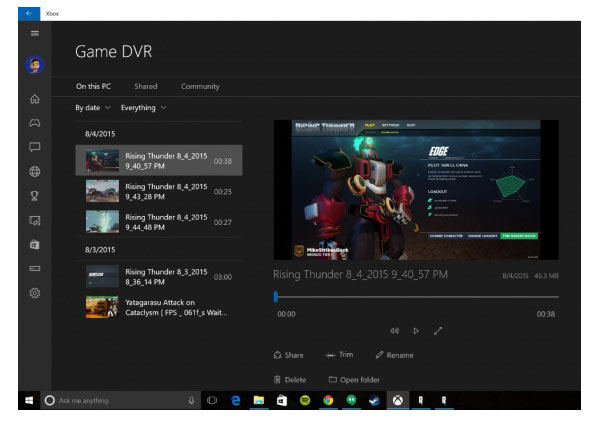Select clip Rising Thunder 9_44_48 PM
Viewport: 600px width, 422px height.
tap(159, 222)
